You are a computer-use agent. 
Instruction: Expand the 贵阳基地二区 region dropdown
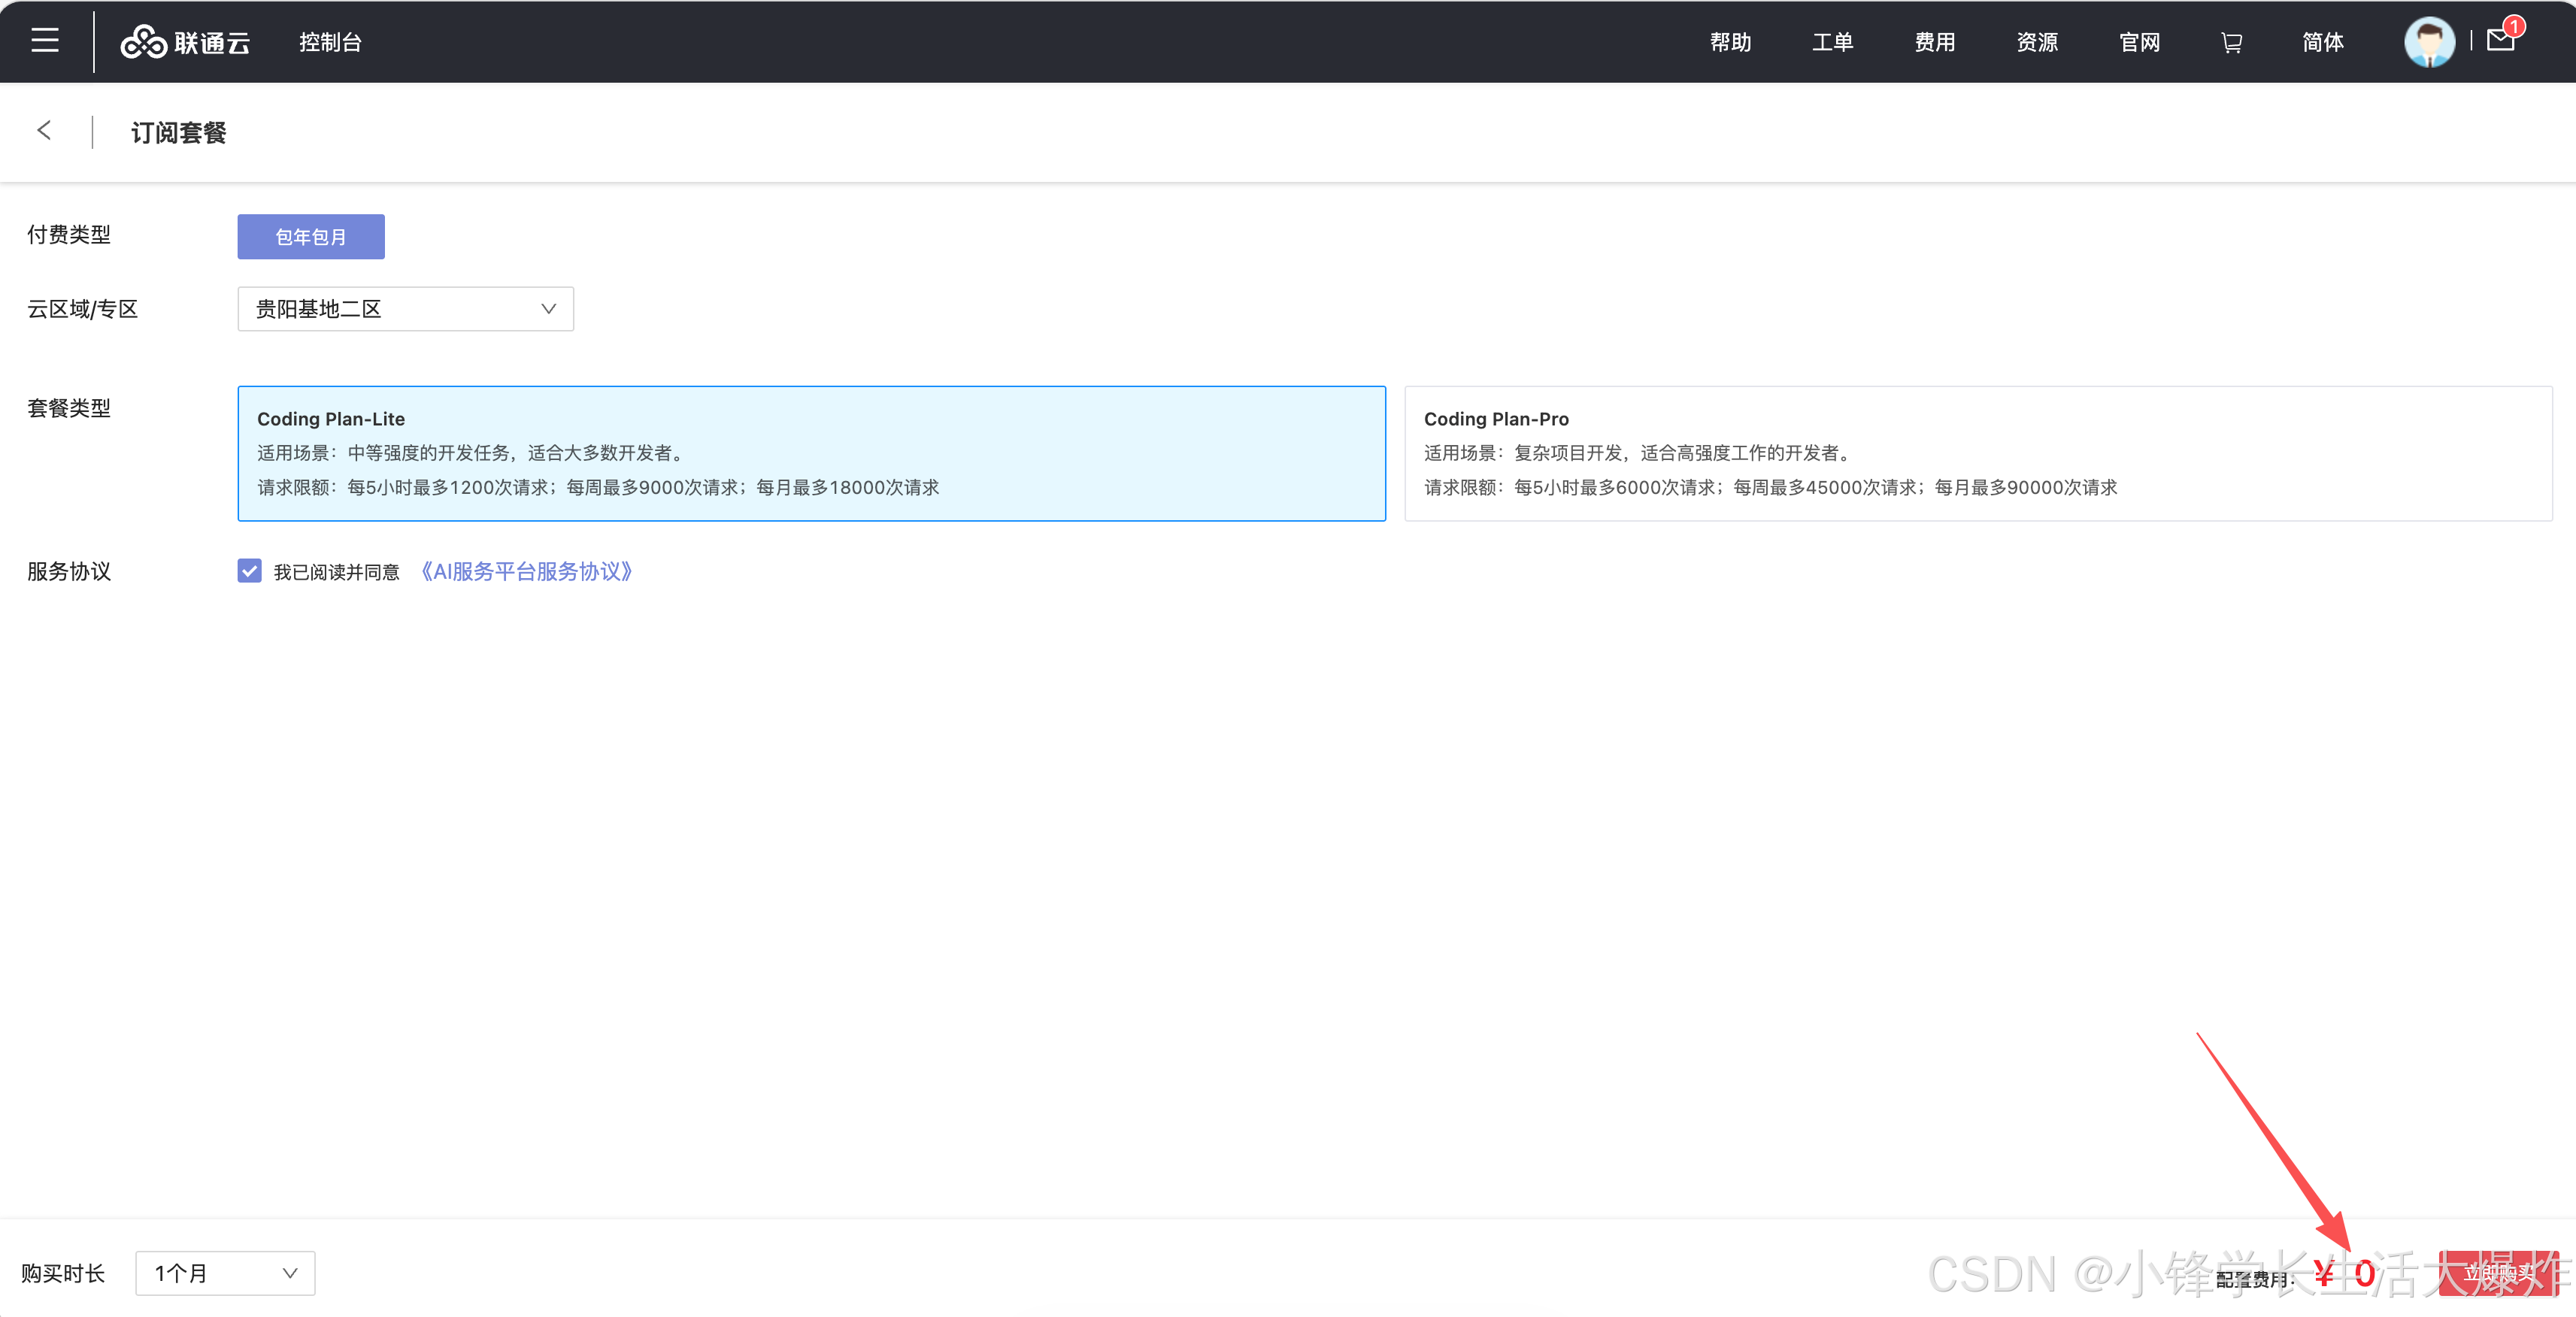pyautogui.click(x=405, y=309)
